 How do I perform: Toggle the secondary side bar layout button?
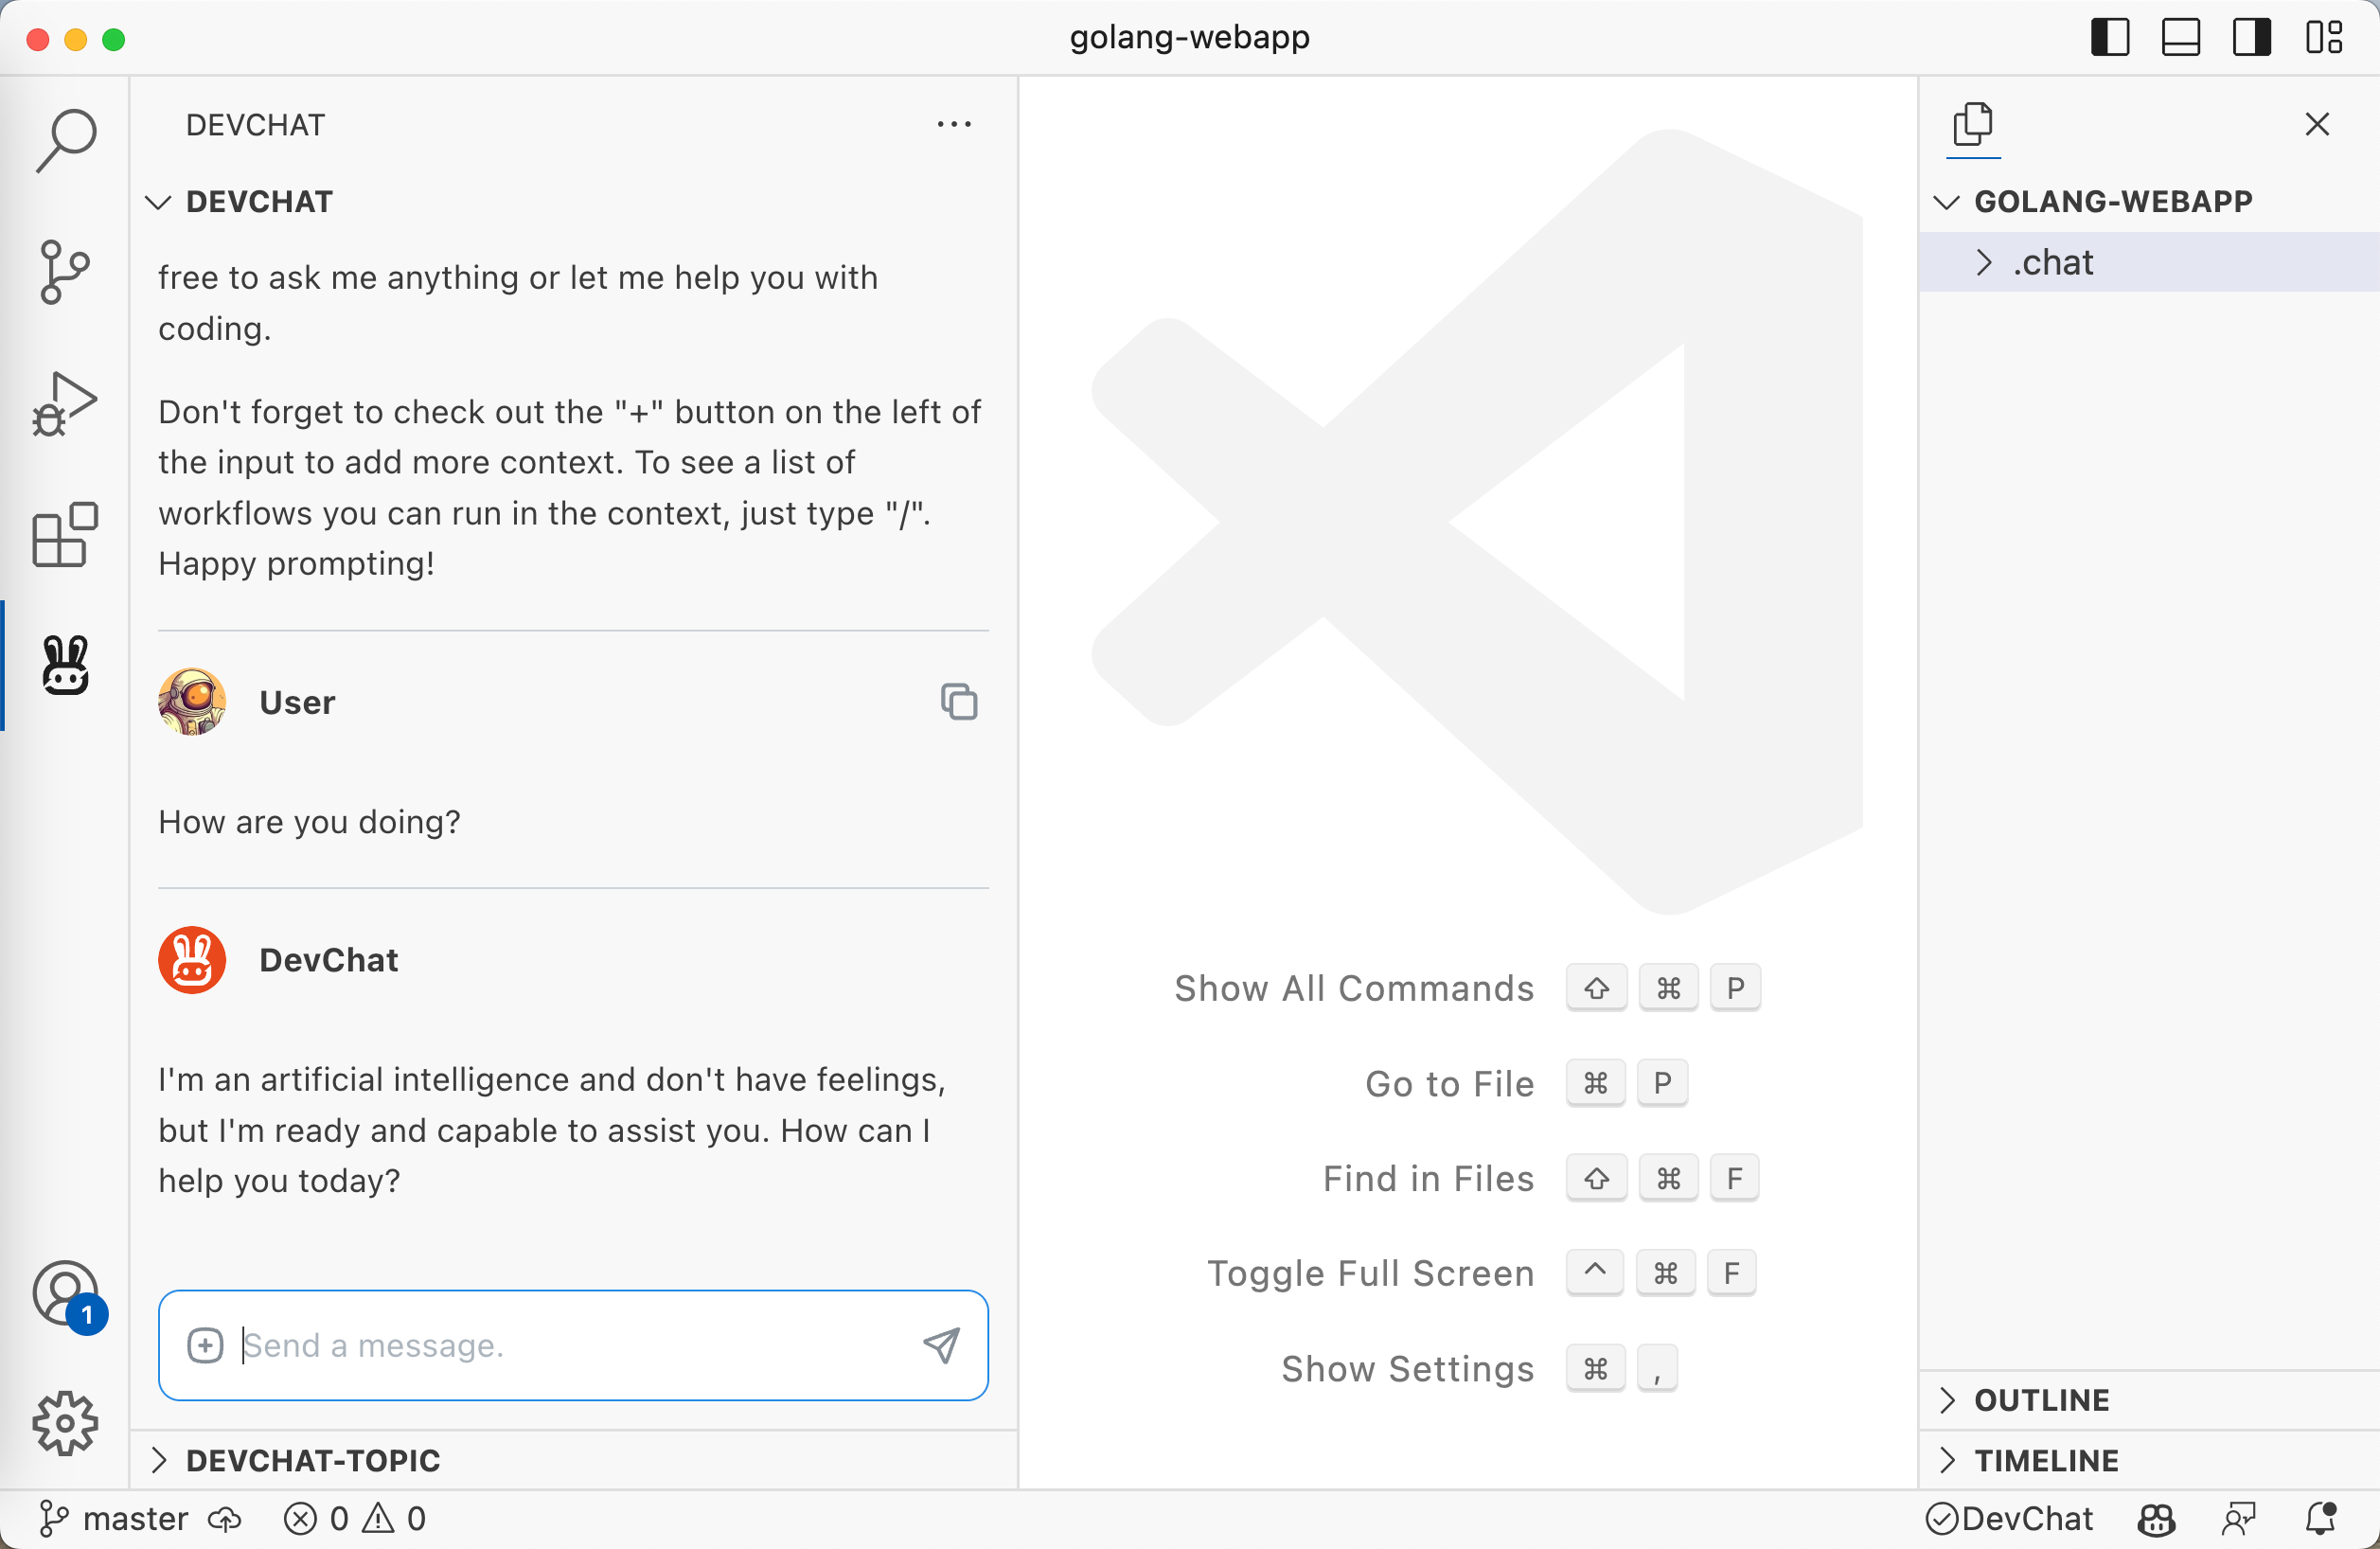2252,38
